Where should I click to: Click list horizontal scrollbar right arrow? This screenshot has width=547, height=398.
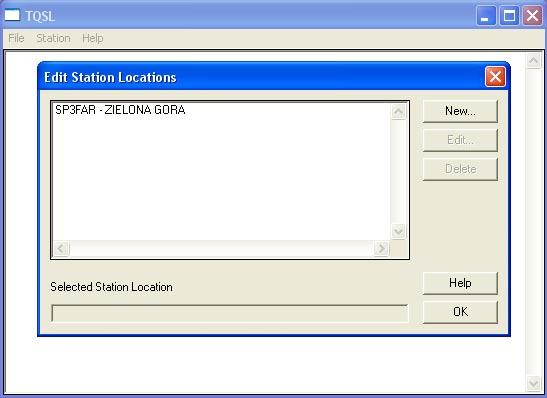(381, 249)
